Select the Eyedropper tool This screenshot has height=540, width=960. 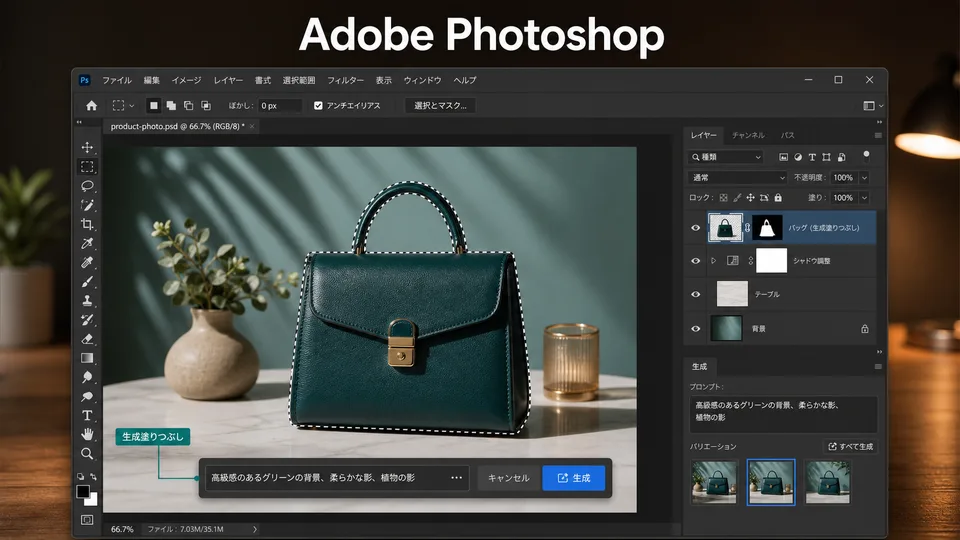[87, 243]
